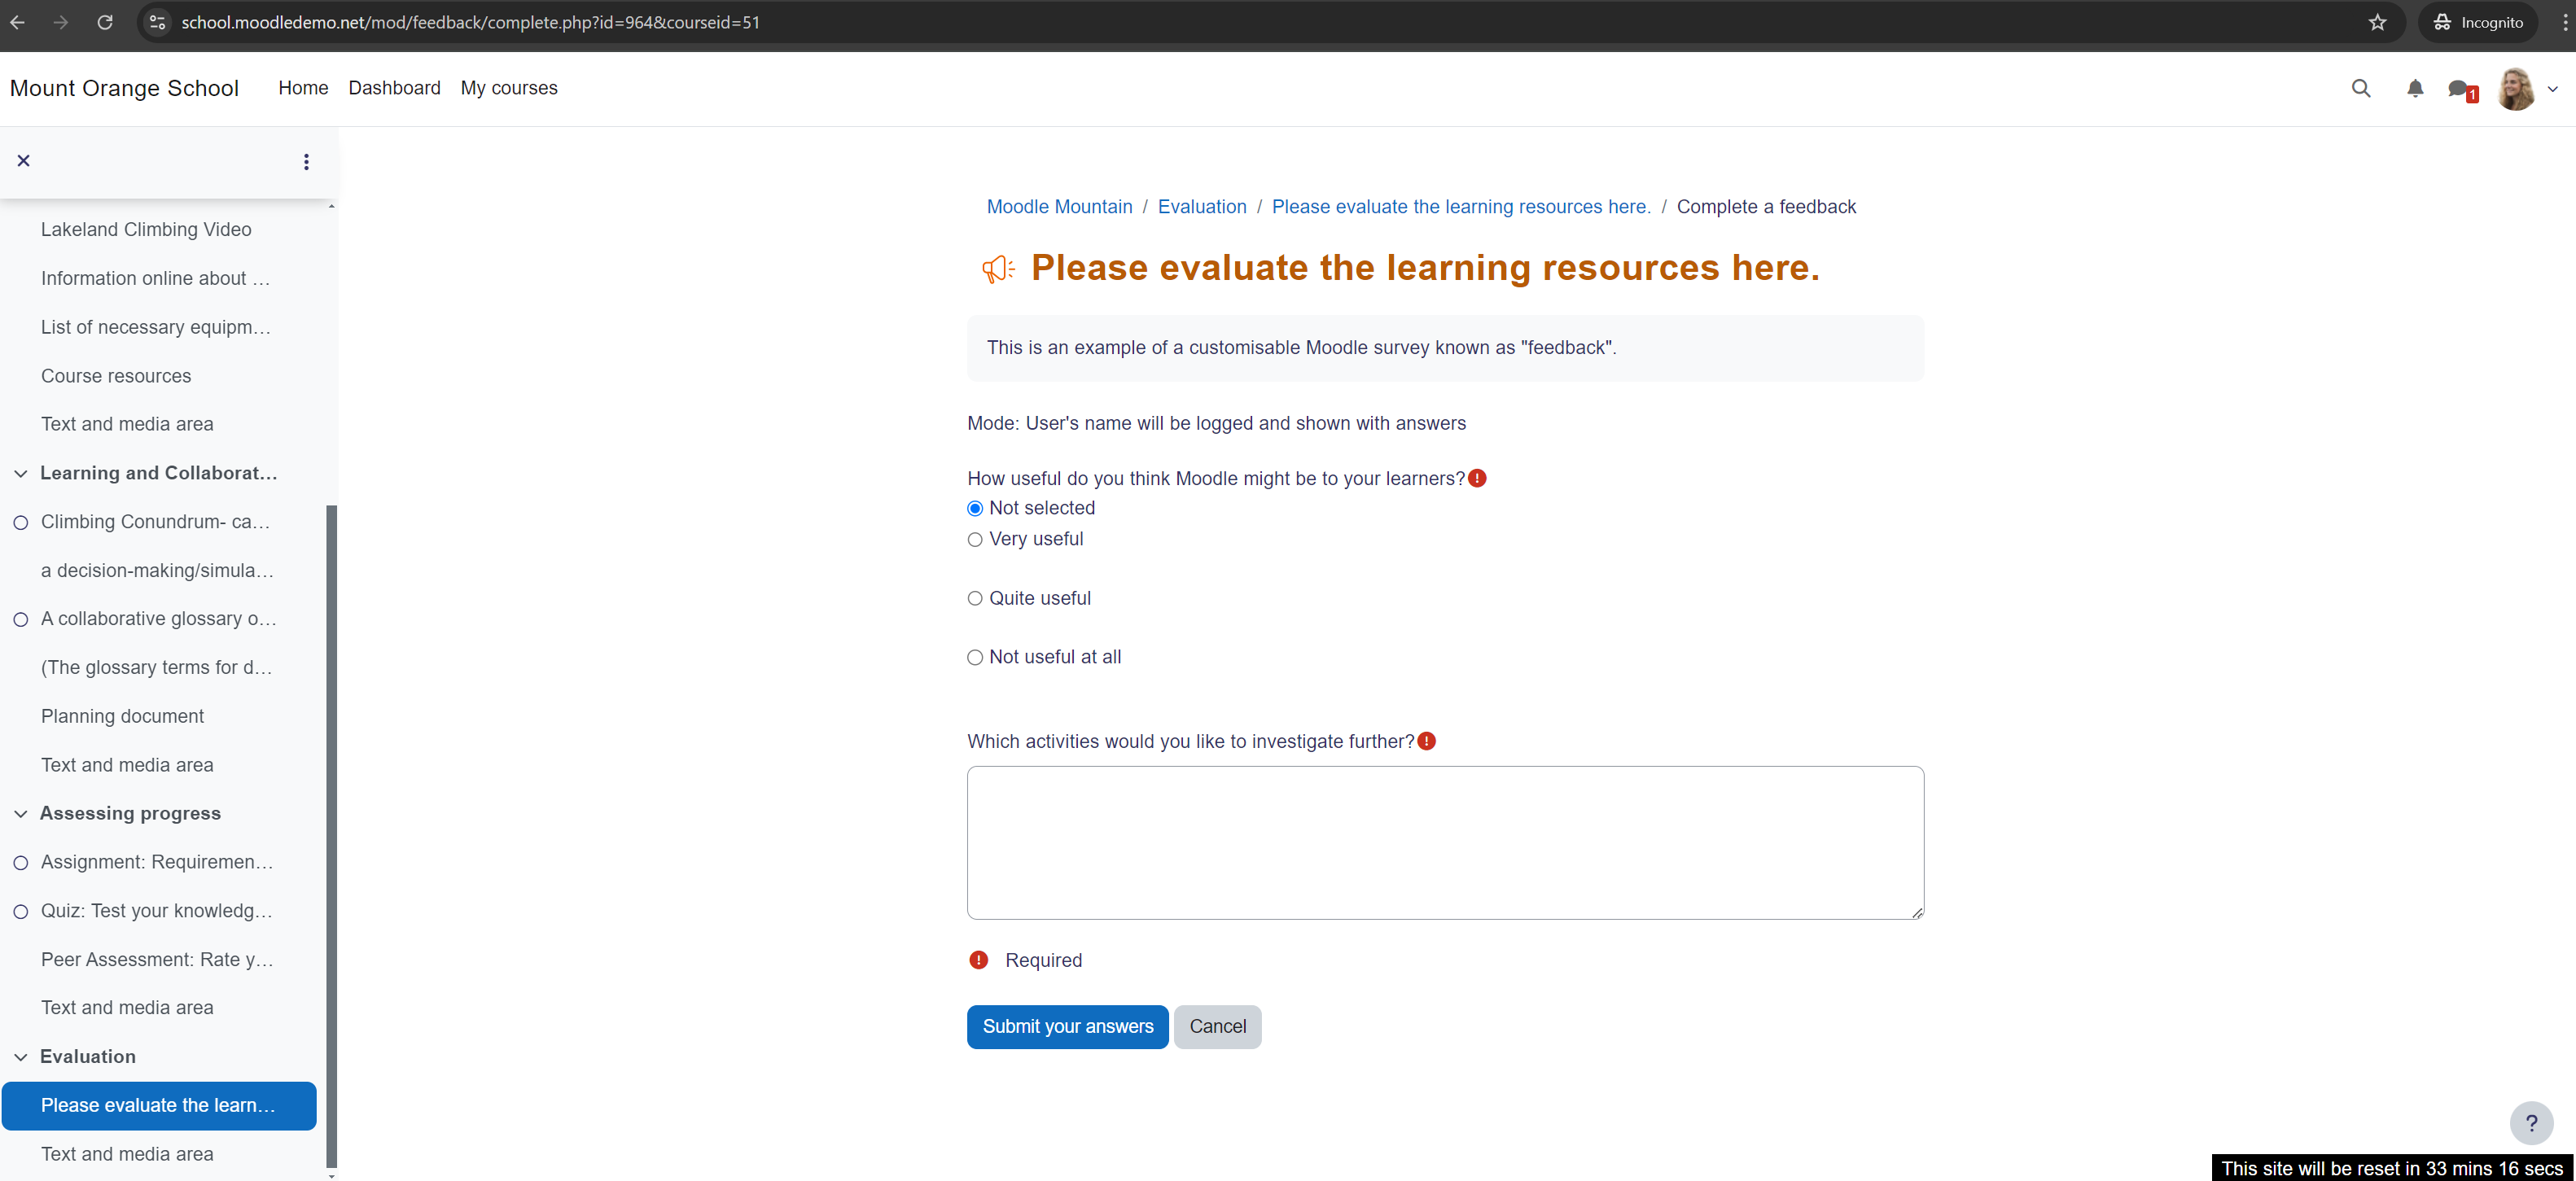This screenshot has height=1181, width=2576.
Task: Open the site information icon in the address bar
Action: (x=157, y=22)
